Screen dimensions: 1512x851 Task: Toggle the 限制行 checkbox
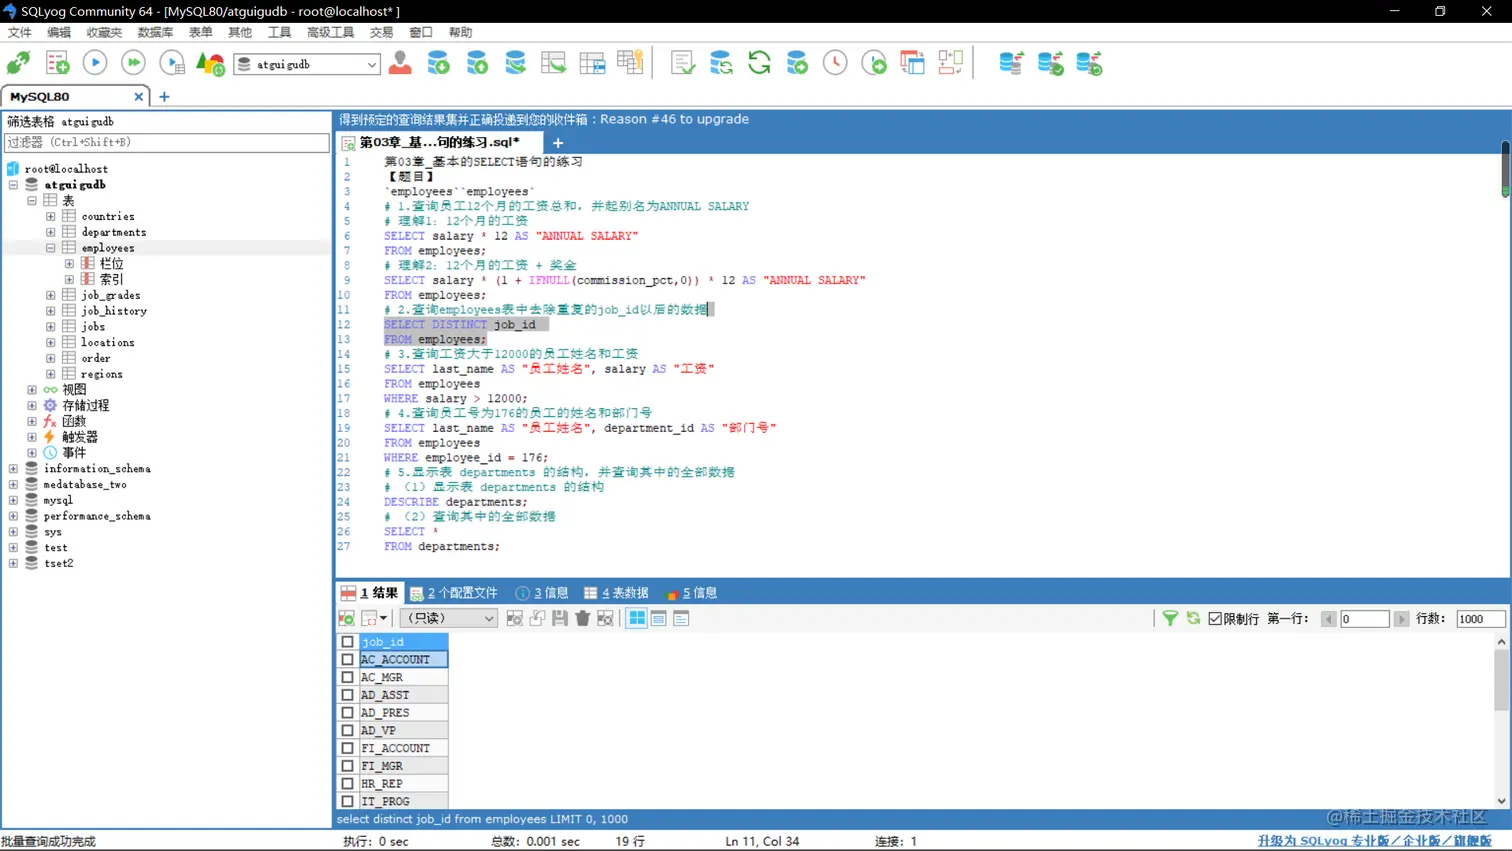[x=1215, y=619]
